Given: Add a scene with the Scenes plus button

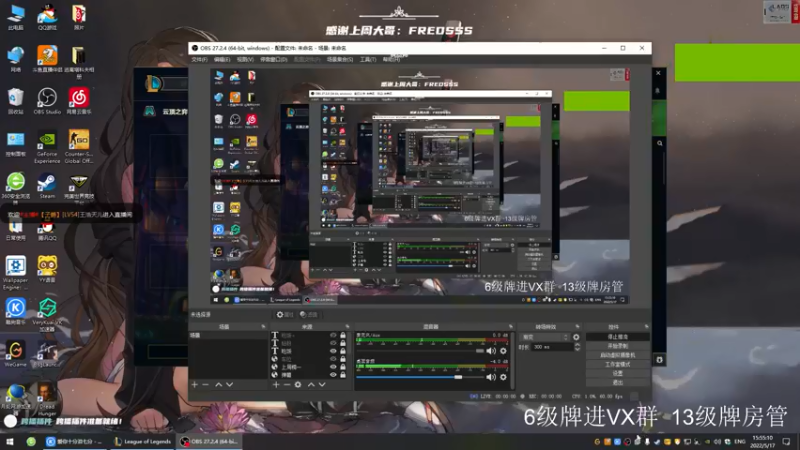Looking at the screenshot, I should point(194,385).
